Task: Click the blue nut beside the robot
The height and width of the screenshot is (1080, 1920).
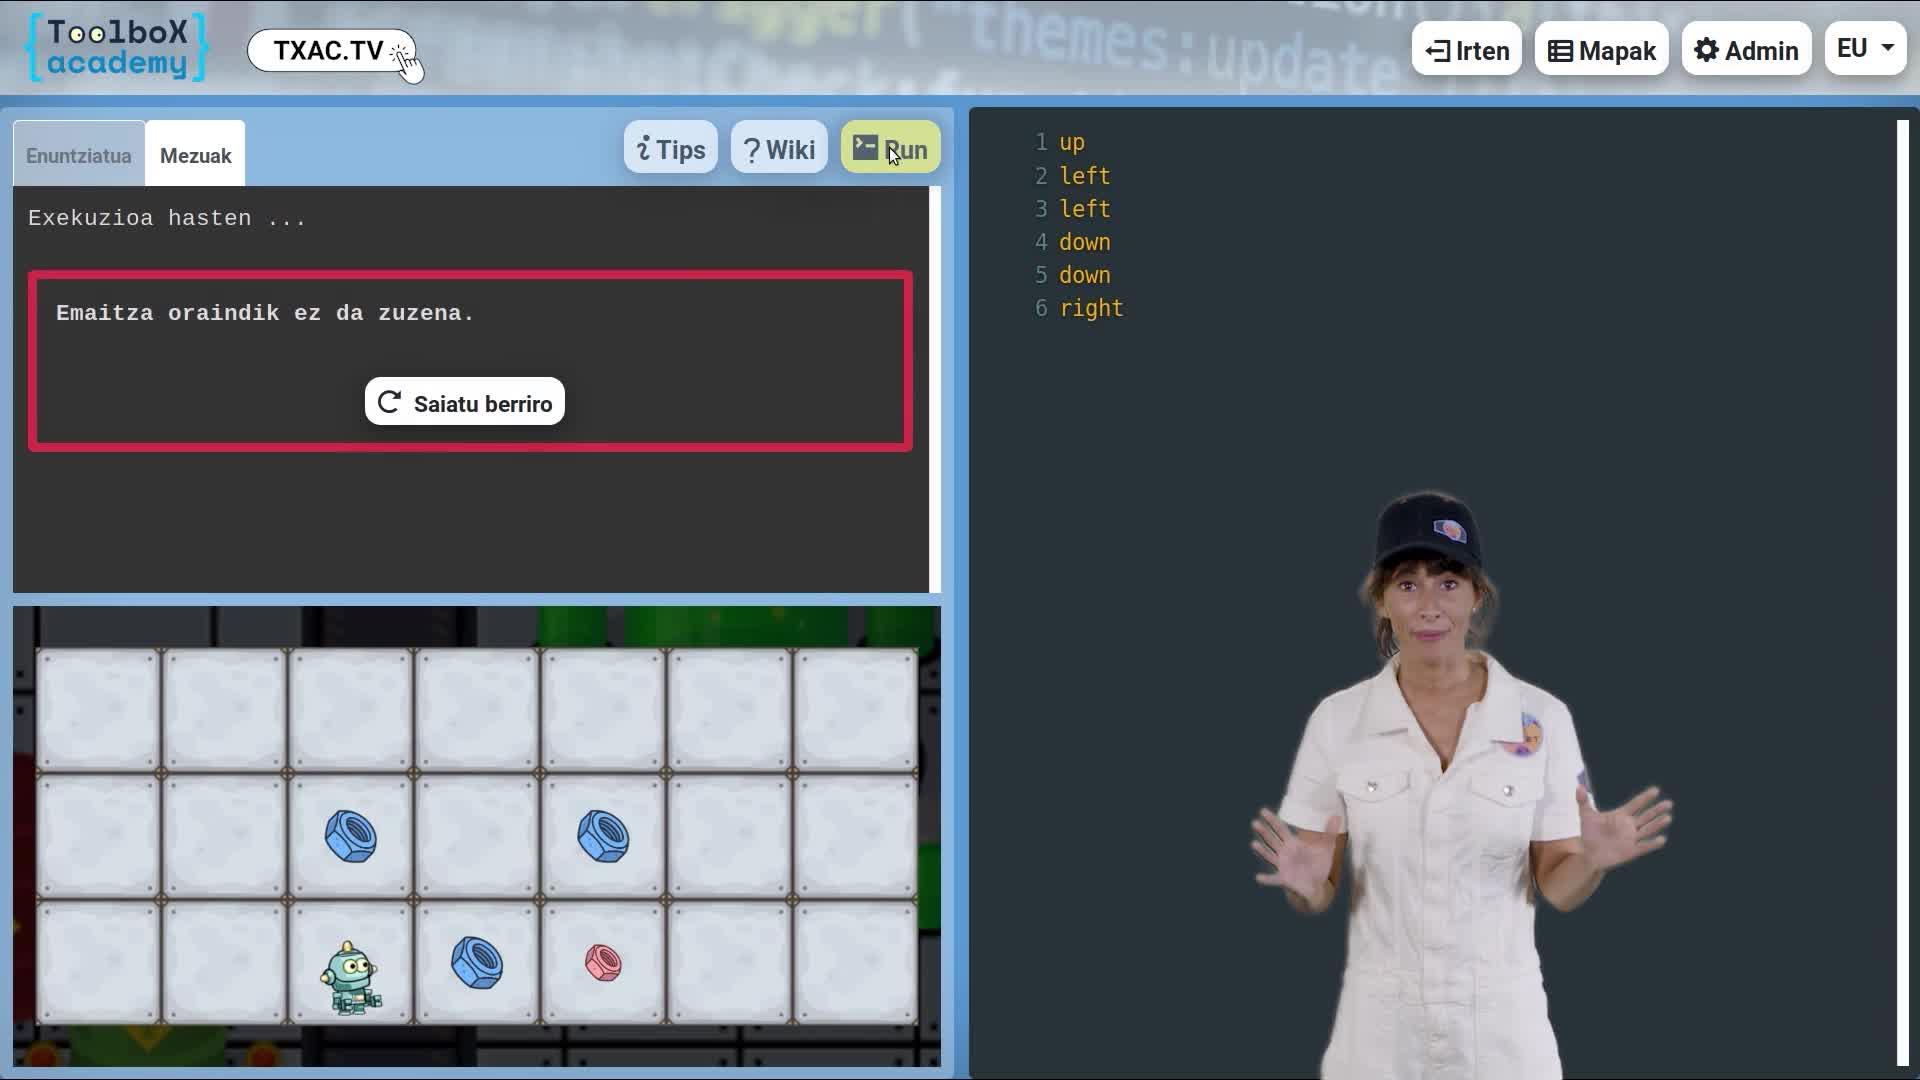Action: 477,963
